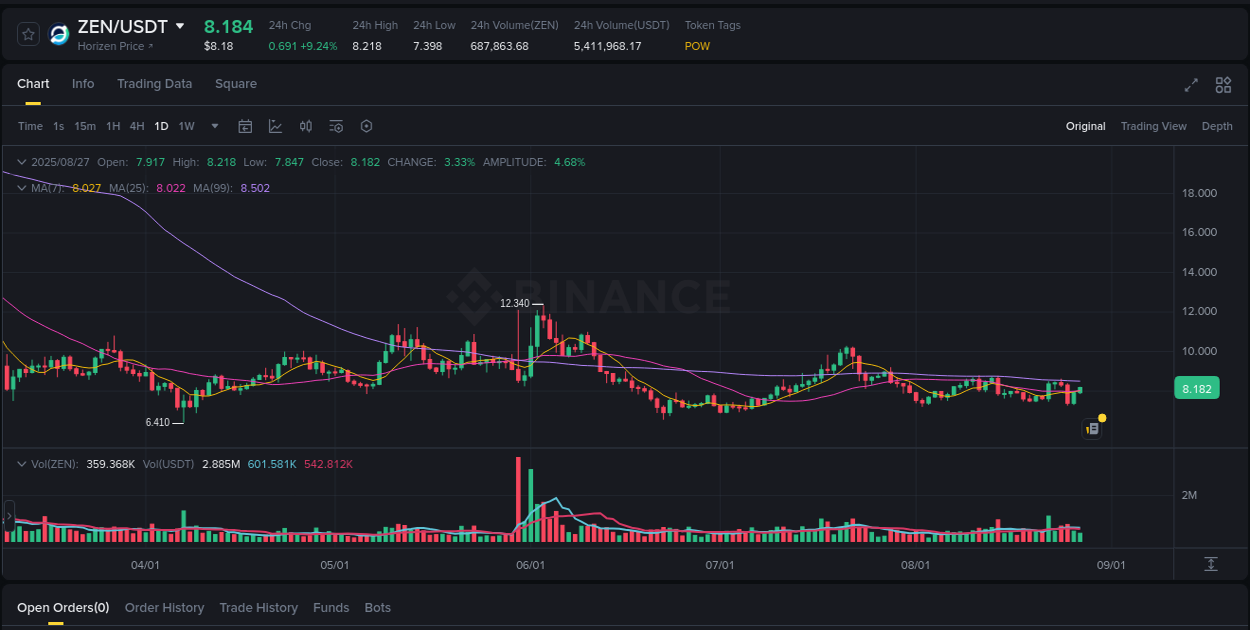Click the grid layout icon top right
The height and width of the screenshot is (630, 1250).
click(x=1223, y=85)
